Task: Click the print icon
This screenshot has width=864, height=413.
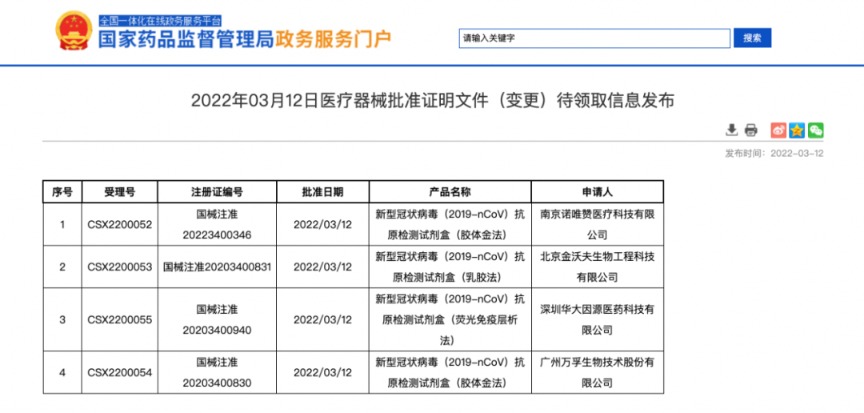Action: click(750, 131)
